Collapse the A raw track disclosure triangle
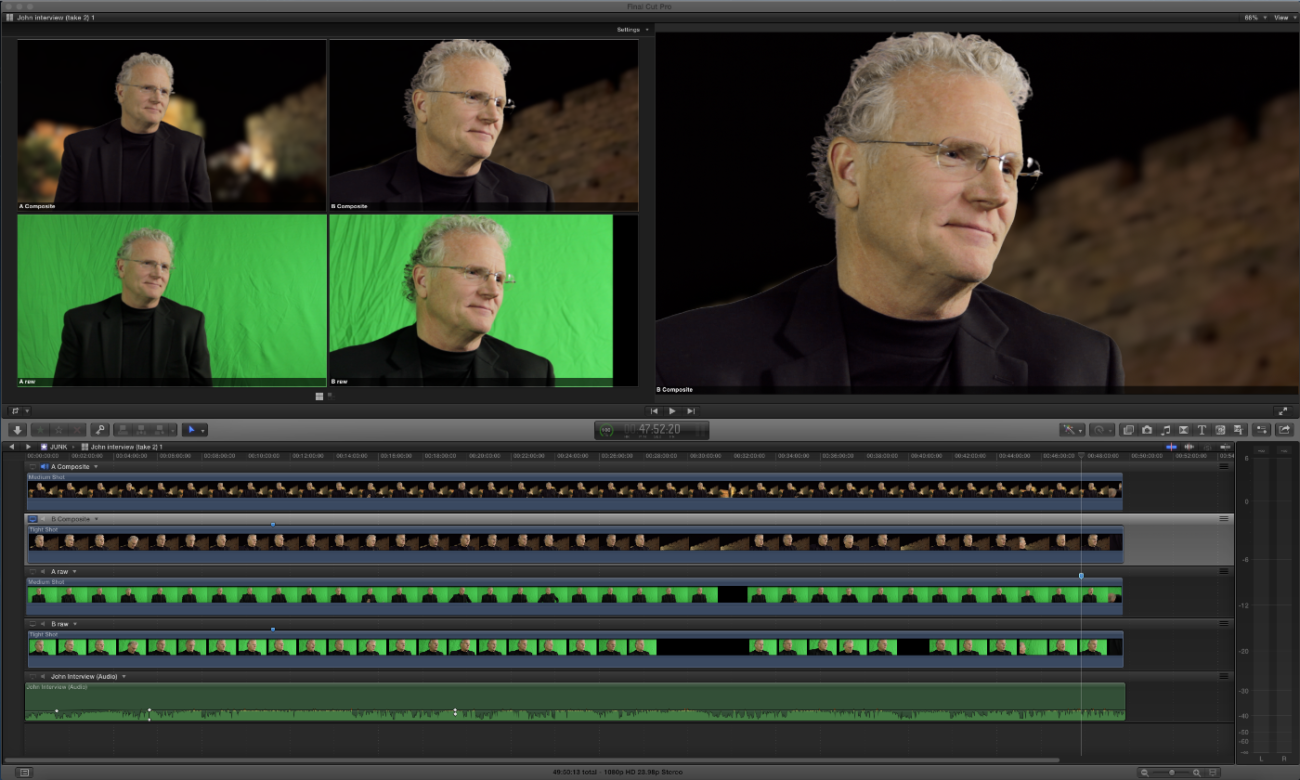 coord(75,572)
